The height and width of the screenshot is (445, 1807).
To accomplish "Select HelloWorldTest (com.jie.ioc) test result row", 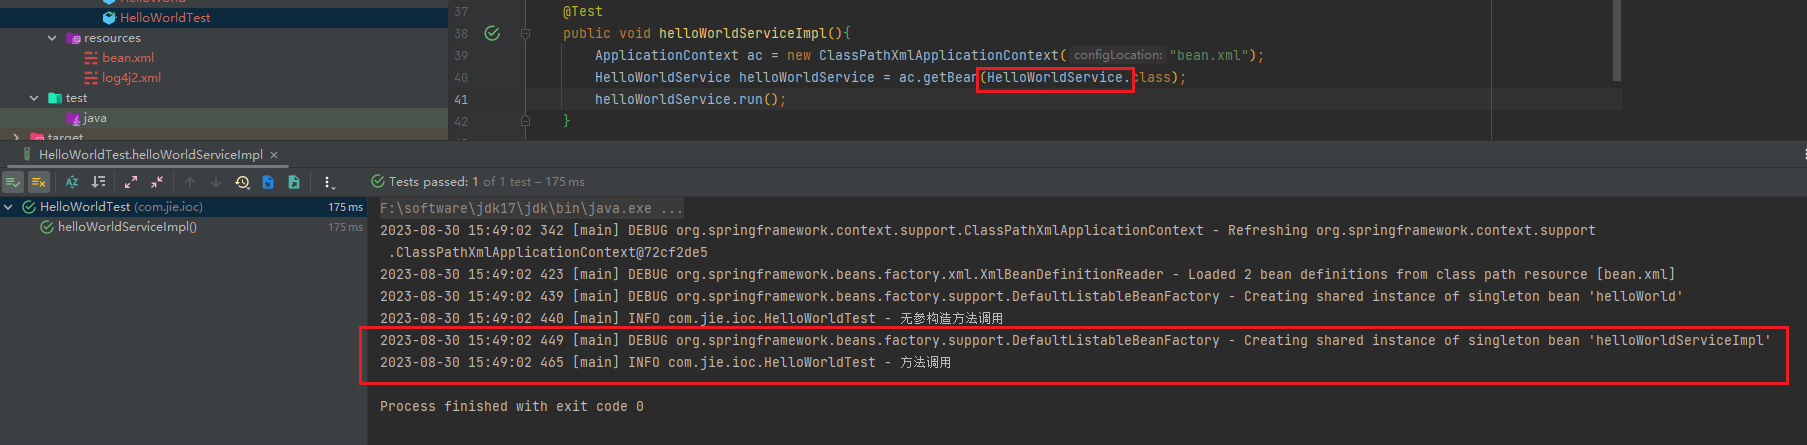I will click(183, 207).
